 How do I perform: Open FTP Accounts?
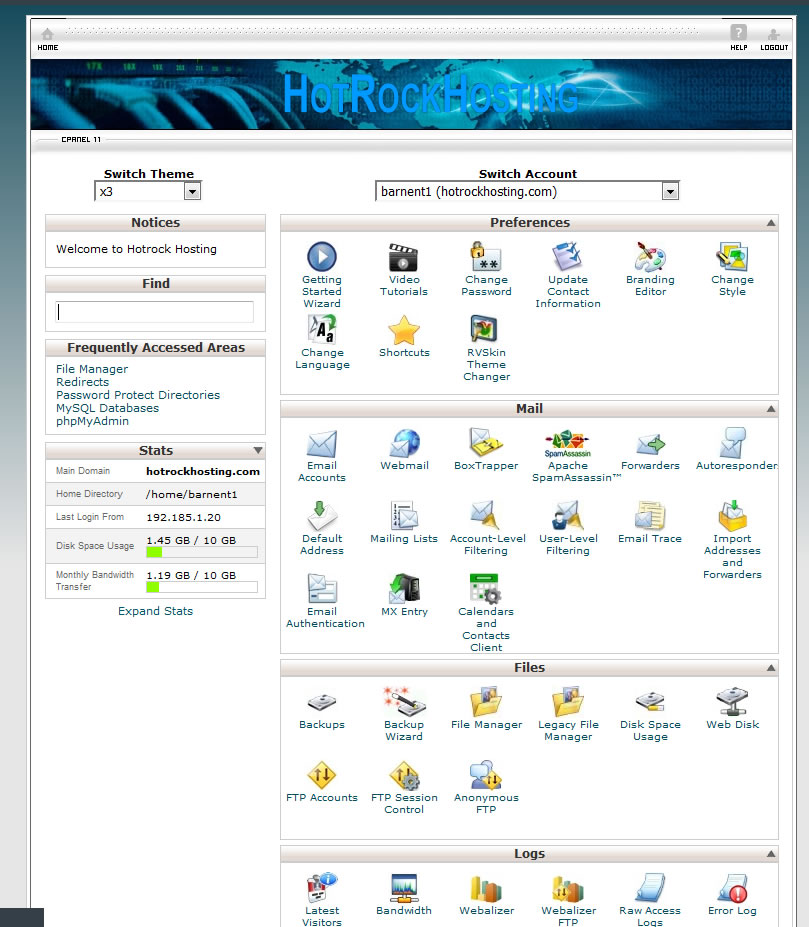click(322, 774)
